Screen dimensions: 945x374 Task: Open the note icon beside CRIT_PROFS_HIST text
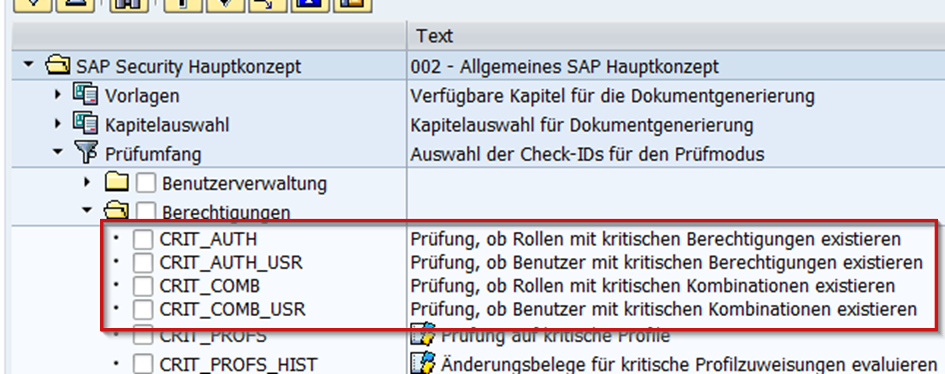pyautogui.click(x=423, y=363)
